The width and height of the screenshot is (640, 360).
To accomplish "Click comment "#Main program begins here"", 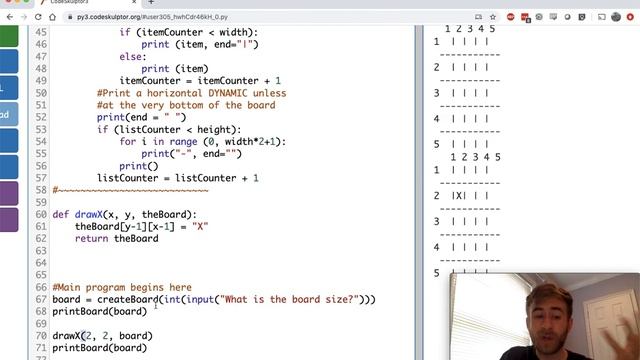I will (122, 287).
